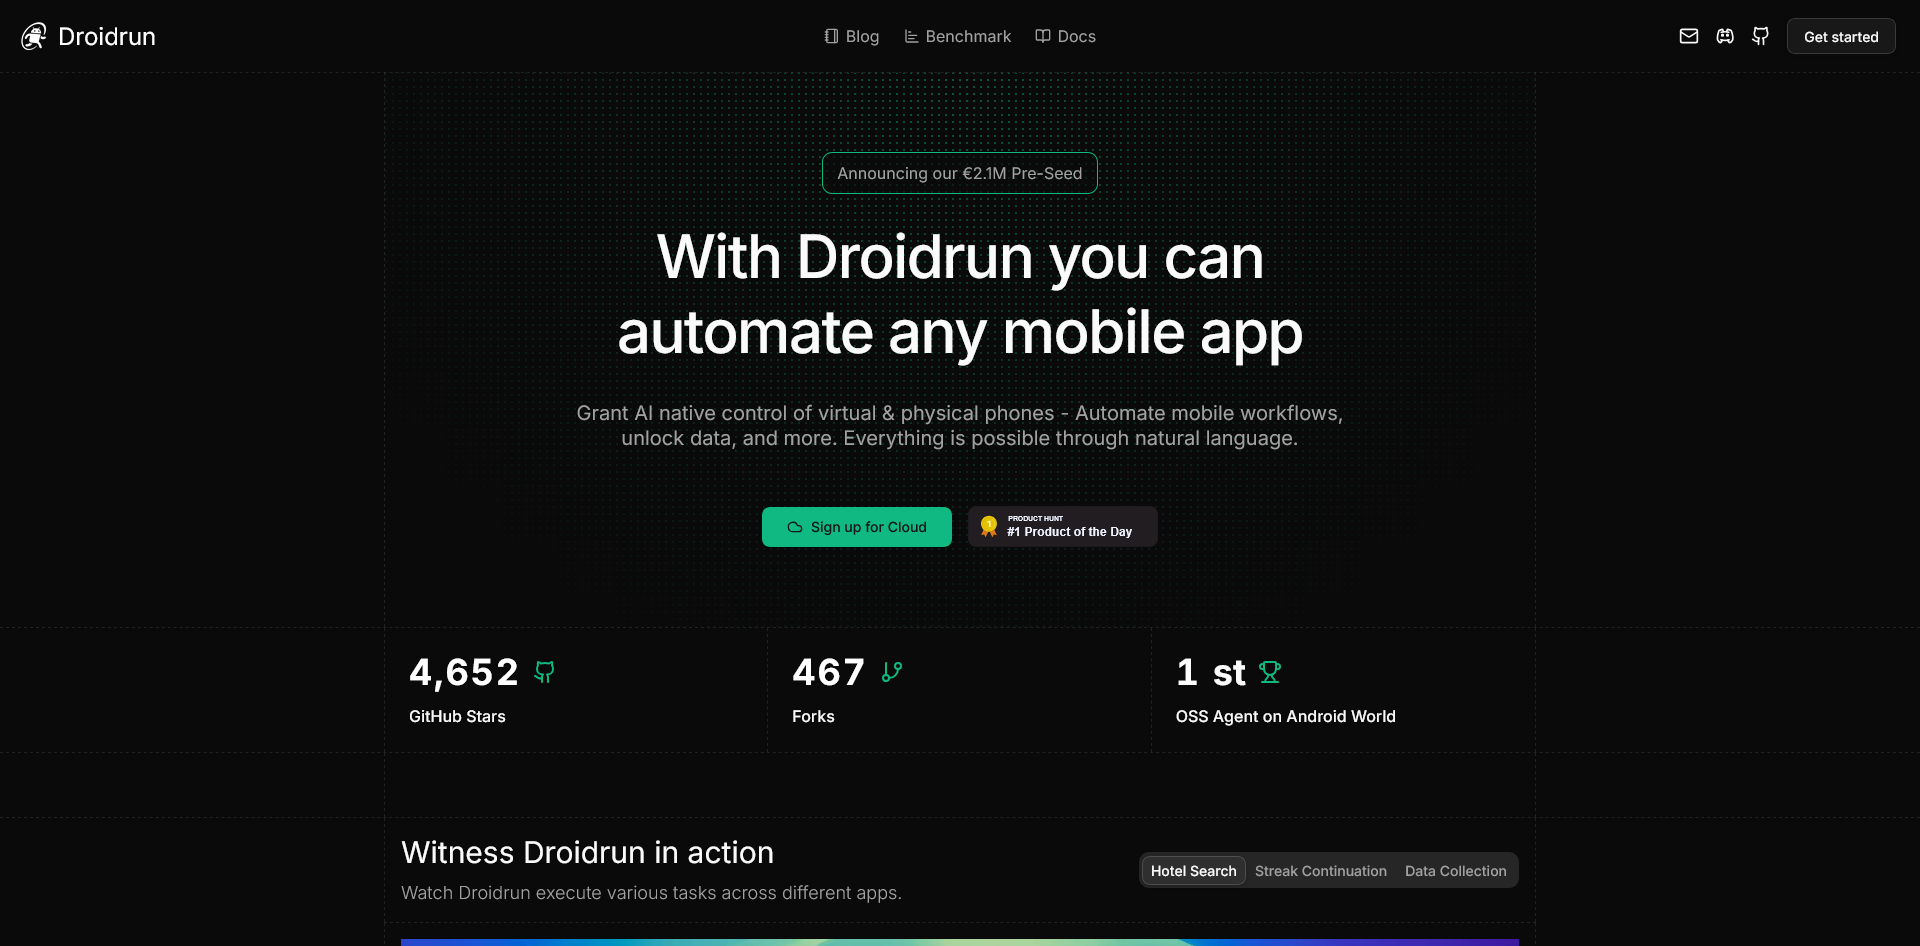Switch to the Streak Continuation tab
The width and height of the screenshot is (1920, 946).
click(x=1321, y=870)
